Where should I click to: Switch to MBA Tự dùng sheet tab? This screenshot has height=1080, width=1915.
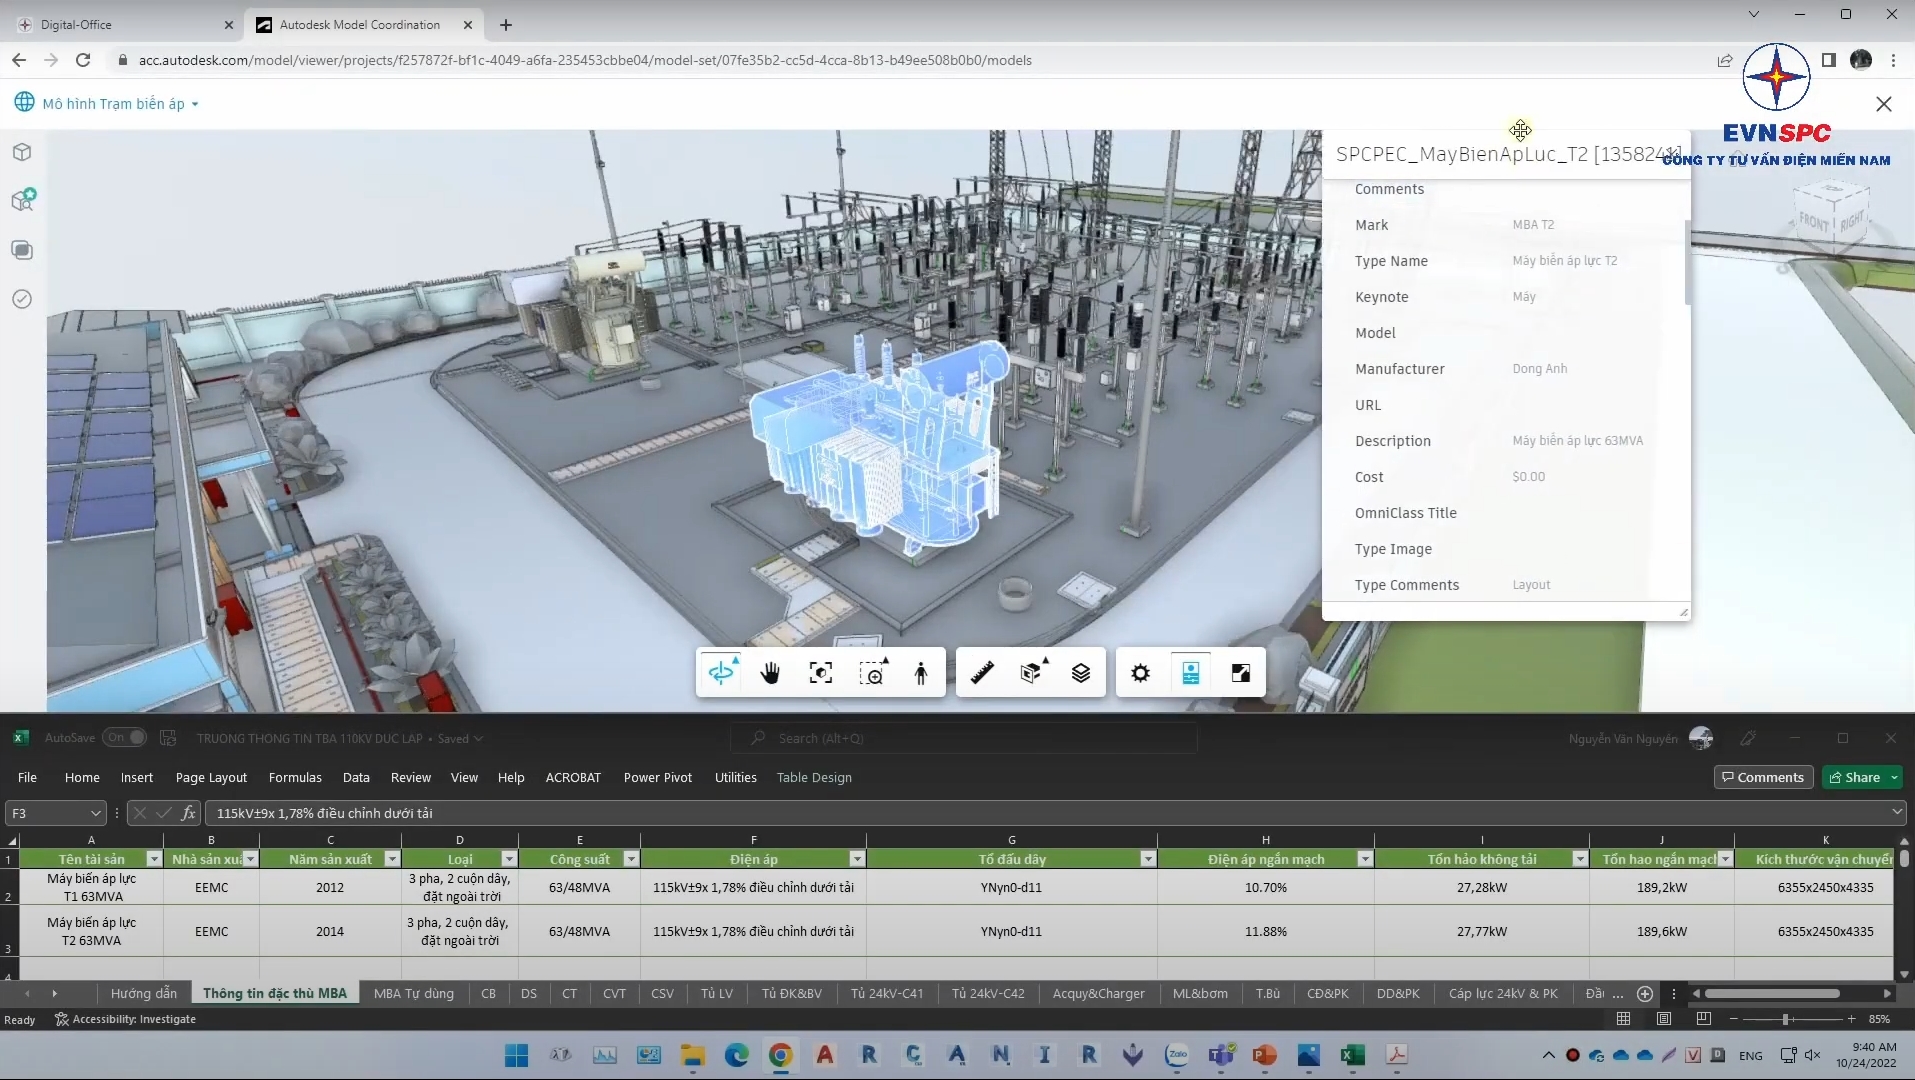tap(413, 994)
